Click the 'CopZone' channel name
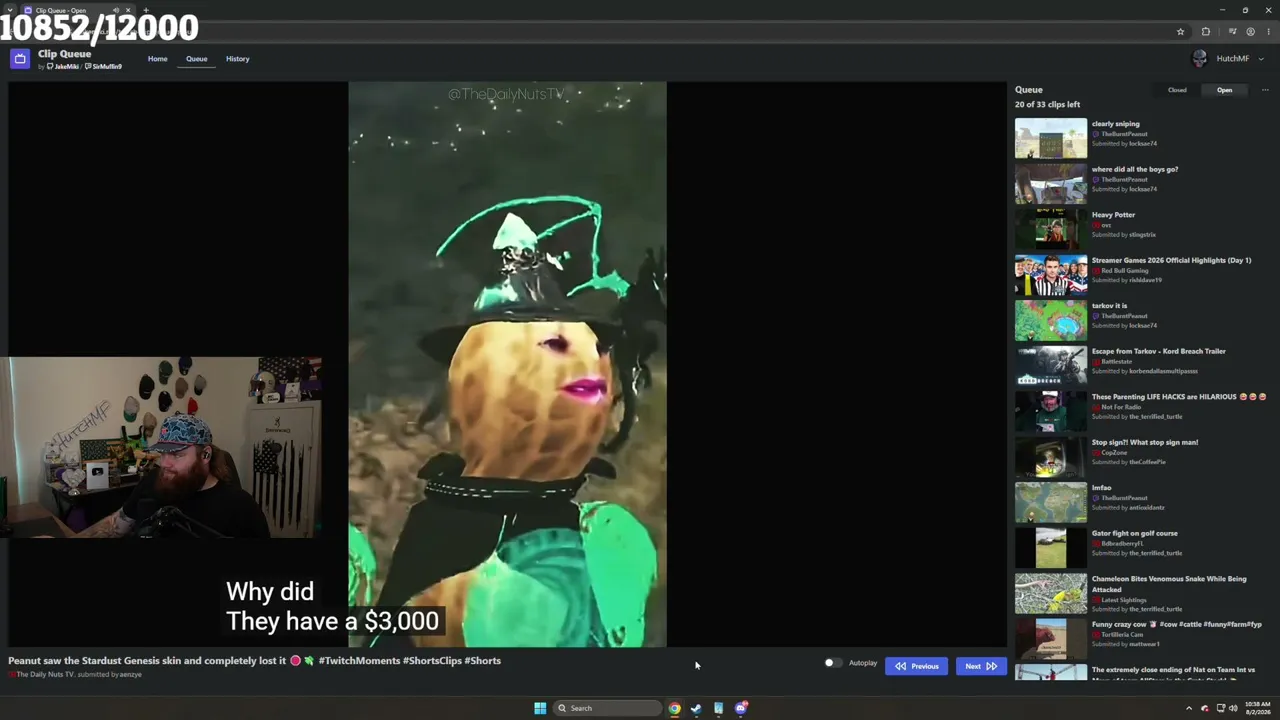 click(x=1114, y=452)
